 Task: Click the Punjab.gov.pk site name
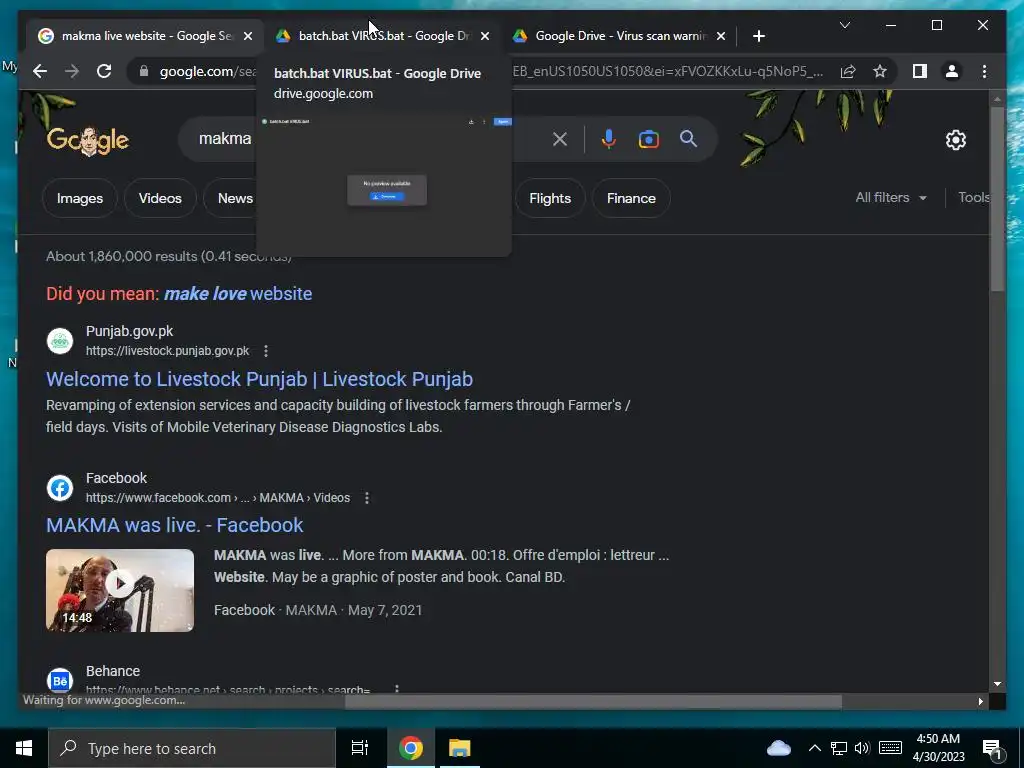(x=129, y=331)
